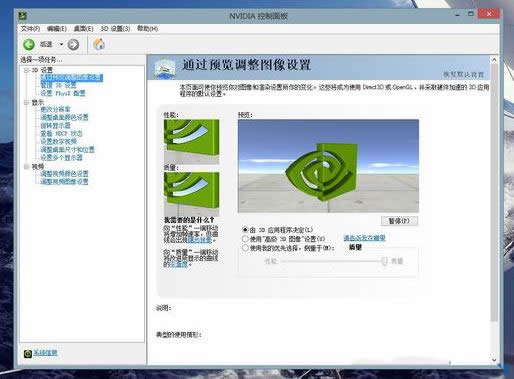The image size is (514, 379).
Task: Open the 编辑(E) menu
Action: tap(57, 29)
